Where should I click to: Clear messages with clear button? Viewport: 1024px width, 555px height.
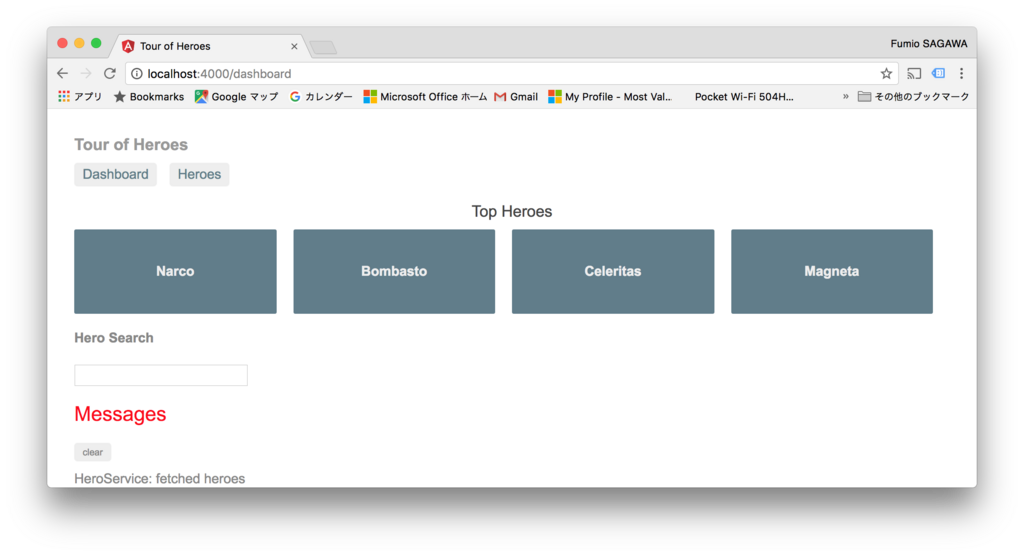point(93,452)
